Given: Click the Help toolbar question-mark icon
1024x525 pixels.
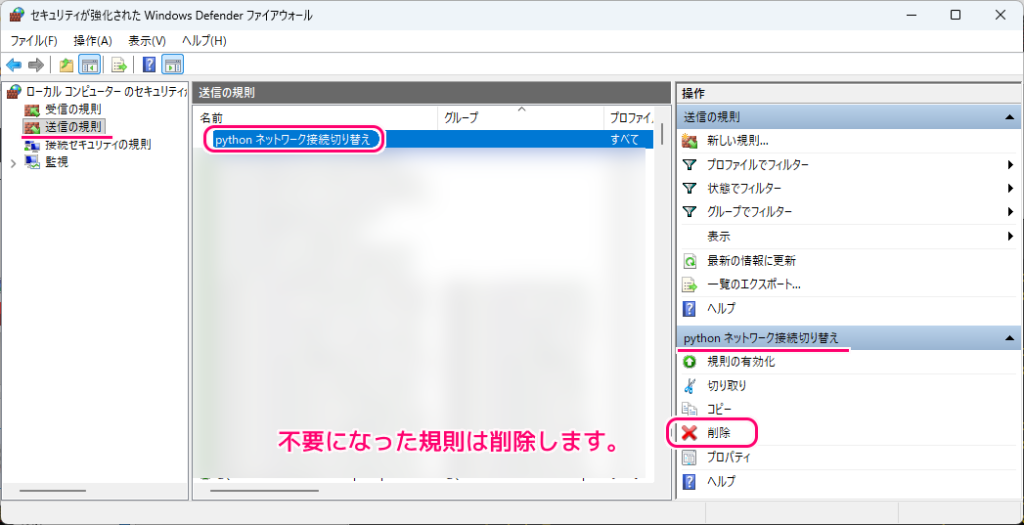Looking at the screenshot, I should click(150, 65).
